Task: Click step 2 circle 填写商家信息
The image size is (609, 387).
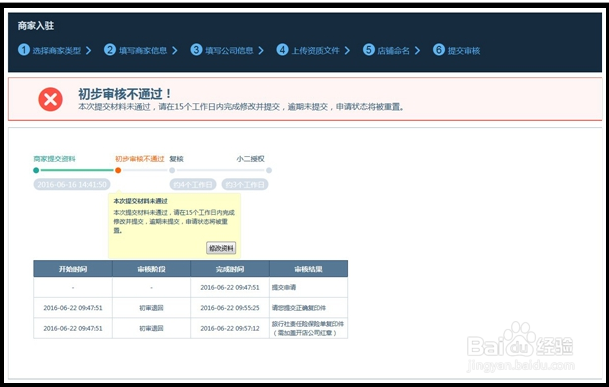Action: pos(110,50)
